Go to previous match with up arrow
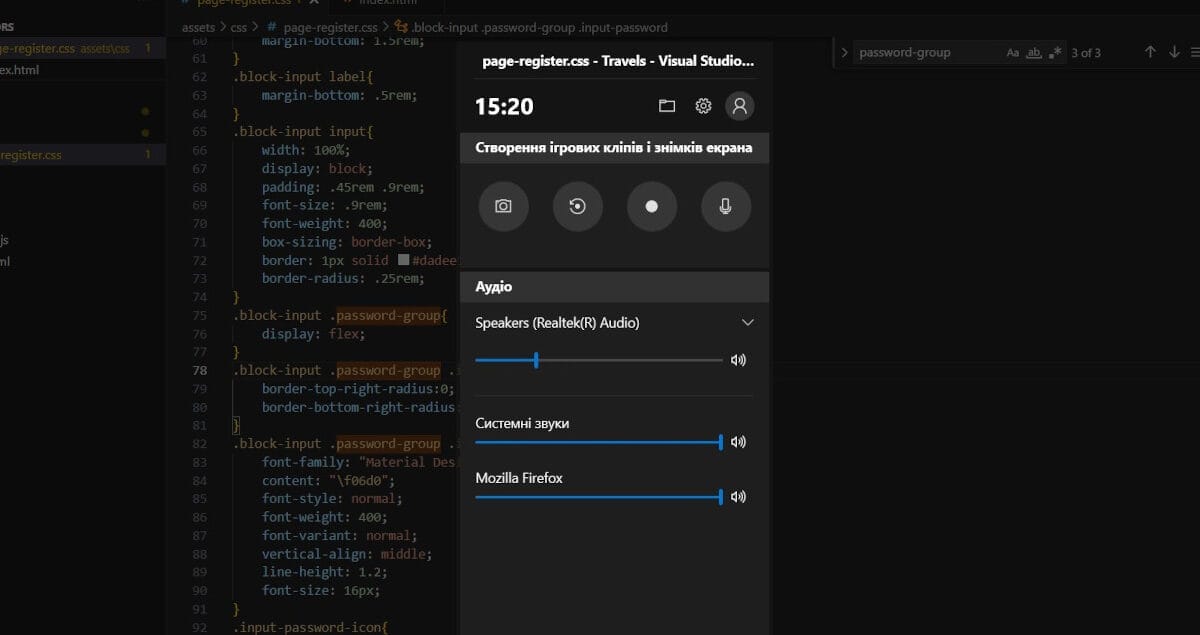 point(1150,52)
